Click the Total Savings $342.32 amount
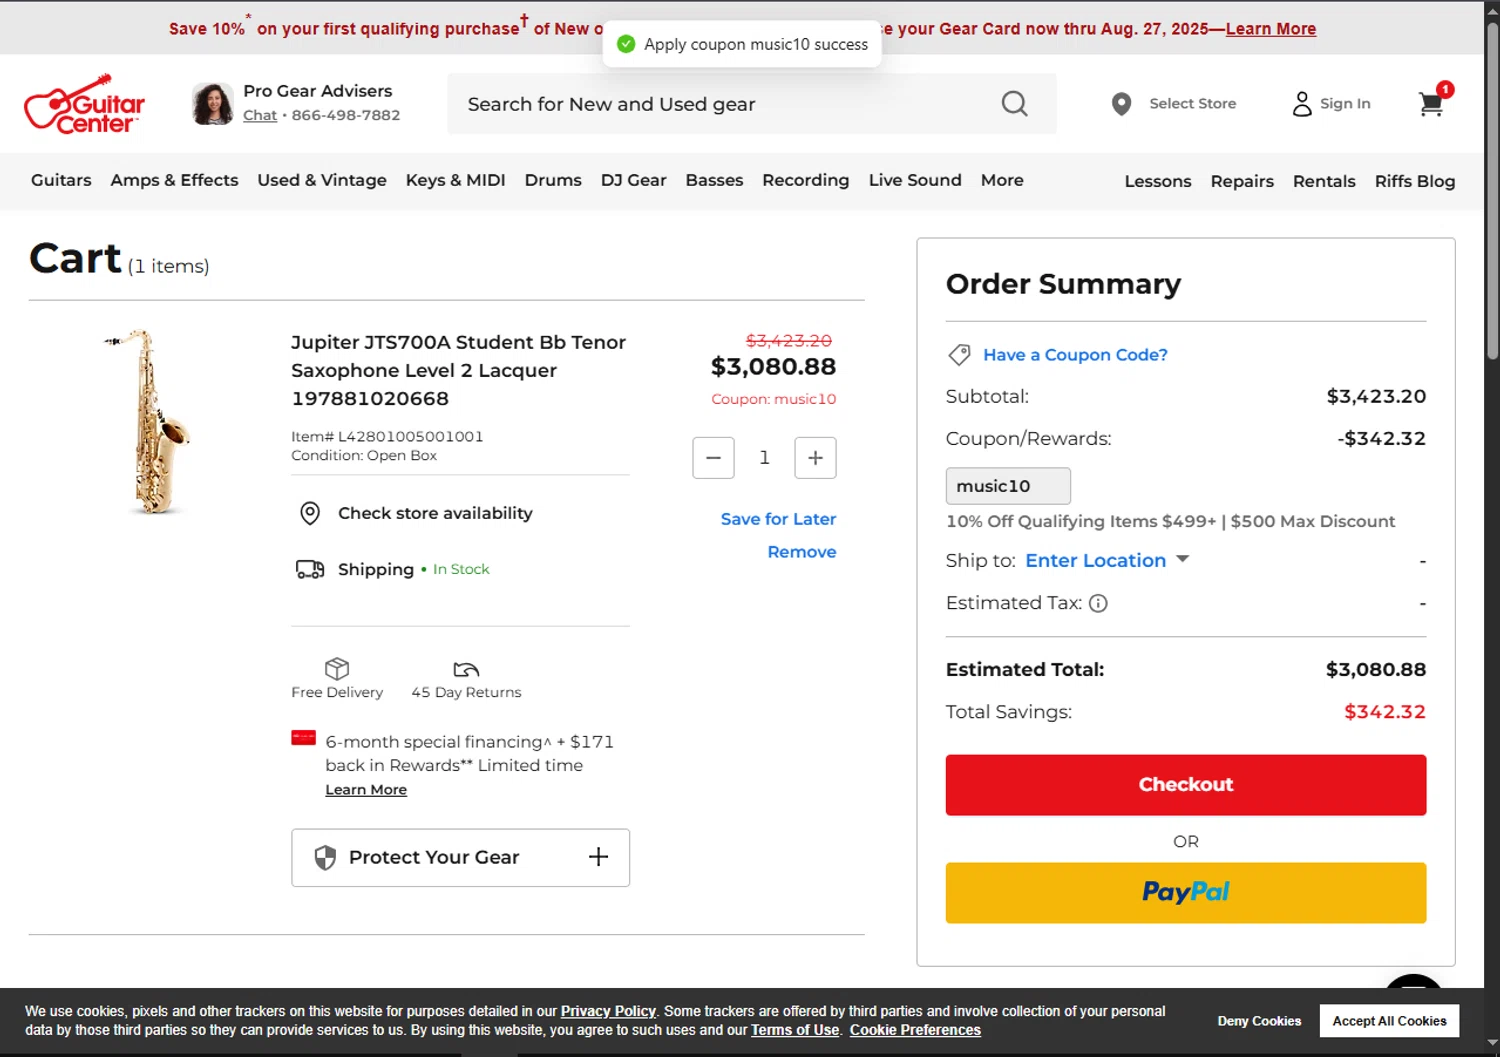1500x1057 pixels. (1385, 712)
